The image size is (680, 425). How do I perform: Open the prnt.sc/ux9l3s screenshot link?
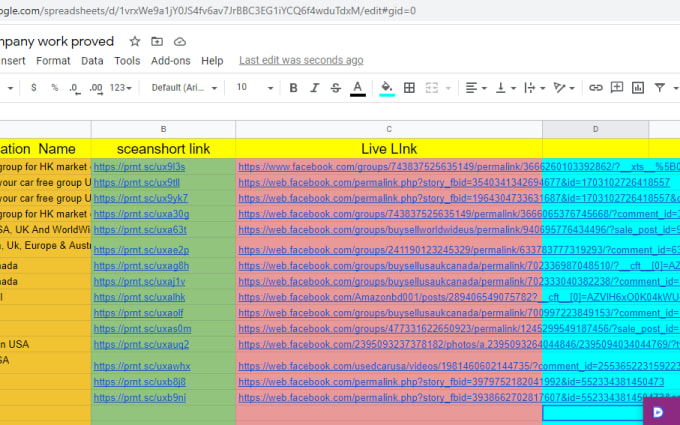point(139,167)
